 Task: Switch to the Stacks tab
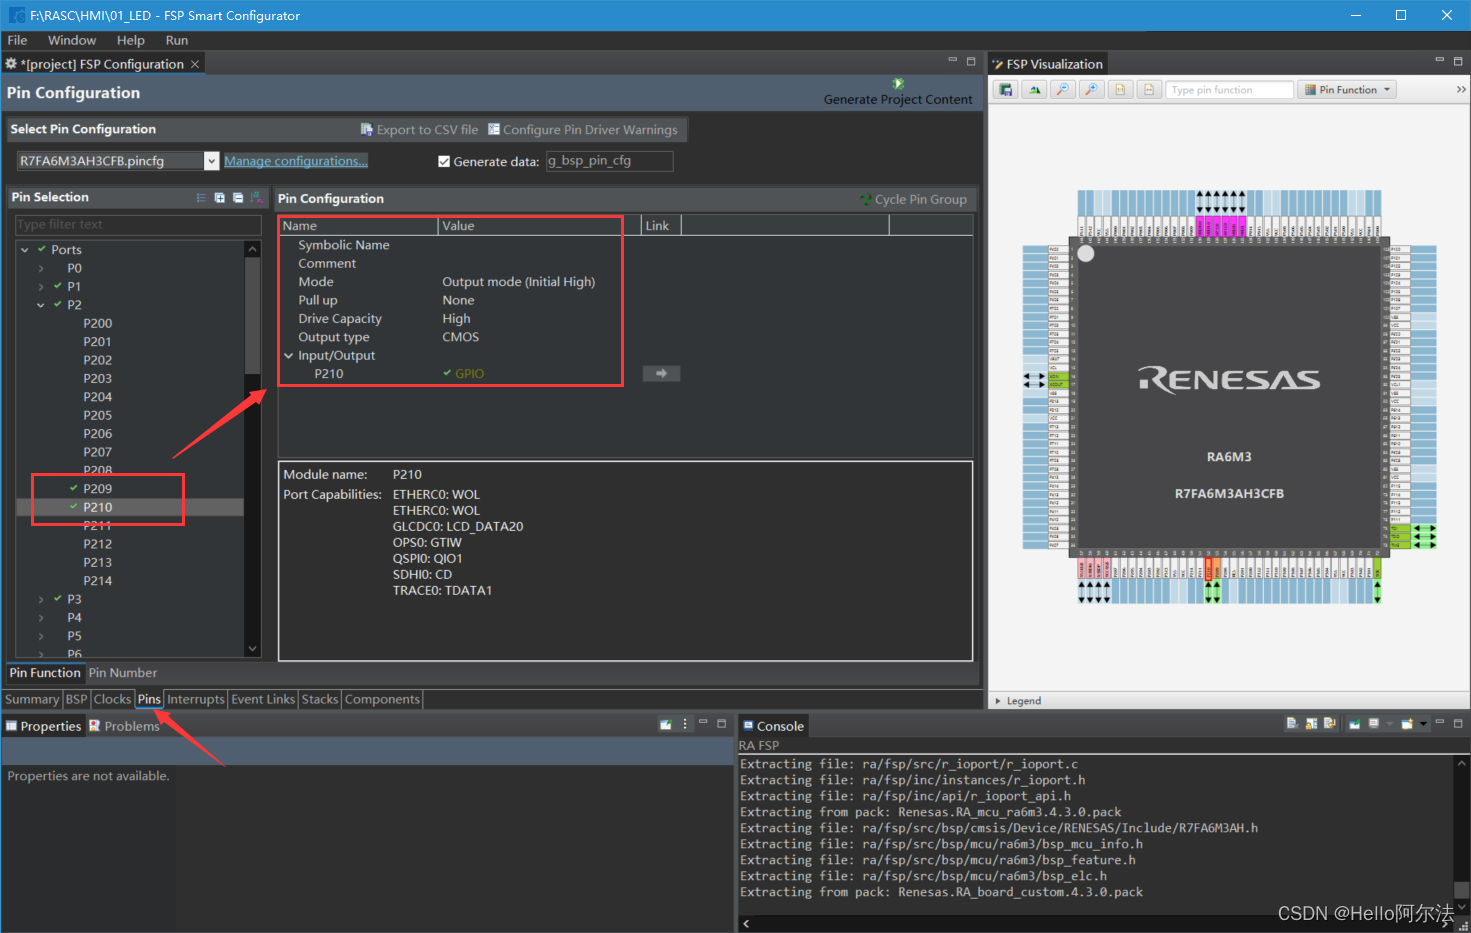click(x=320, y=699)
